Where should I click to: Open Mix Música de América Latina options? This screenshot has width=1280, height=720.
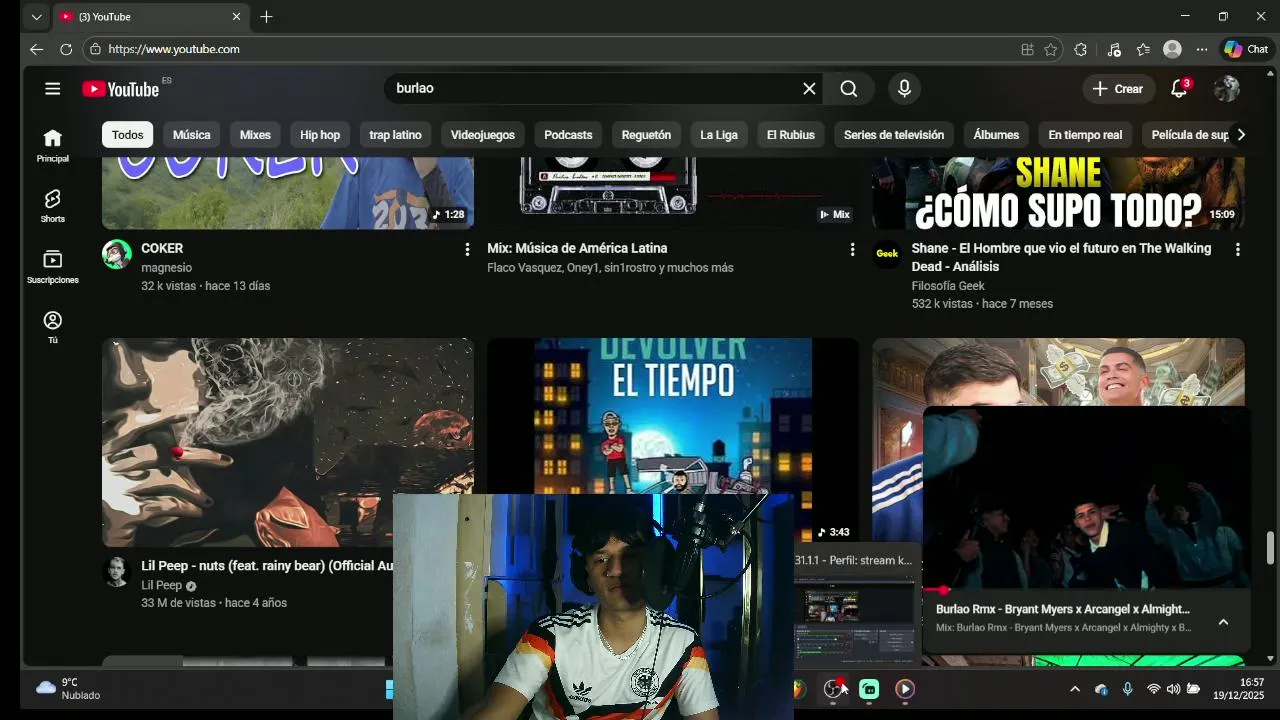pos(852,249)
